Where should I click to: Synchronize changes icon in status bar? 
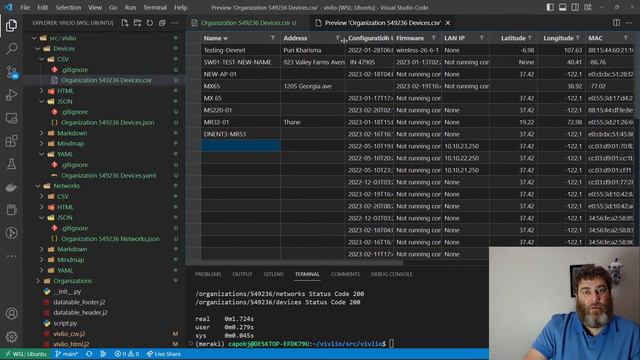(89, 354)
